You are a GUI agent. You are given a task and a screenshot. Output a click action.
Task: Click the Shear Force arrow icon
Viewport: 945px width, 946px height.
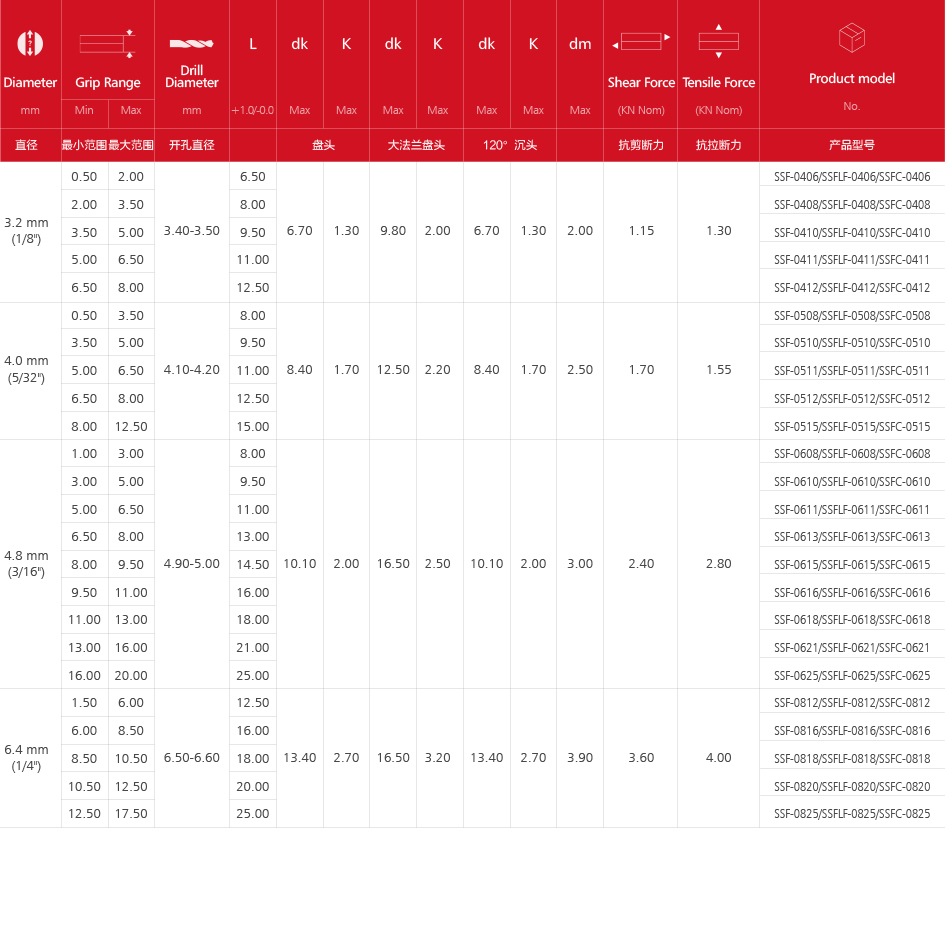pos(641,42)
